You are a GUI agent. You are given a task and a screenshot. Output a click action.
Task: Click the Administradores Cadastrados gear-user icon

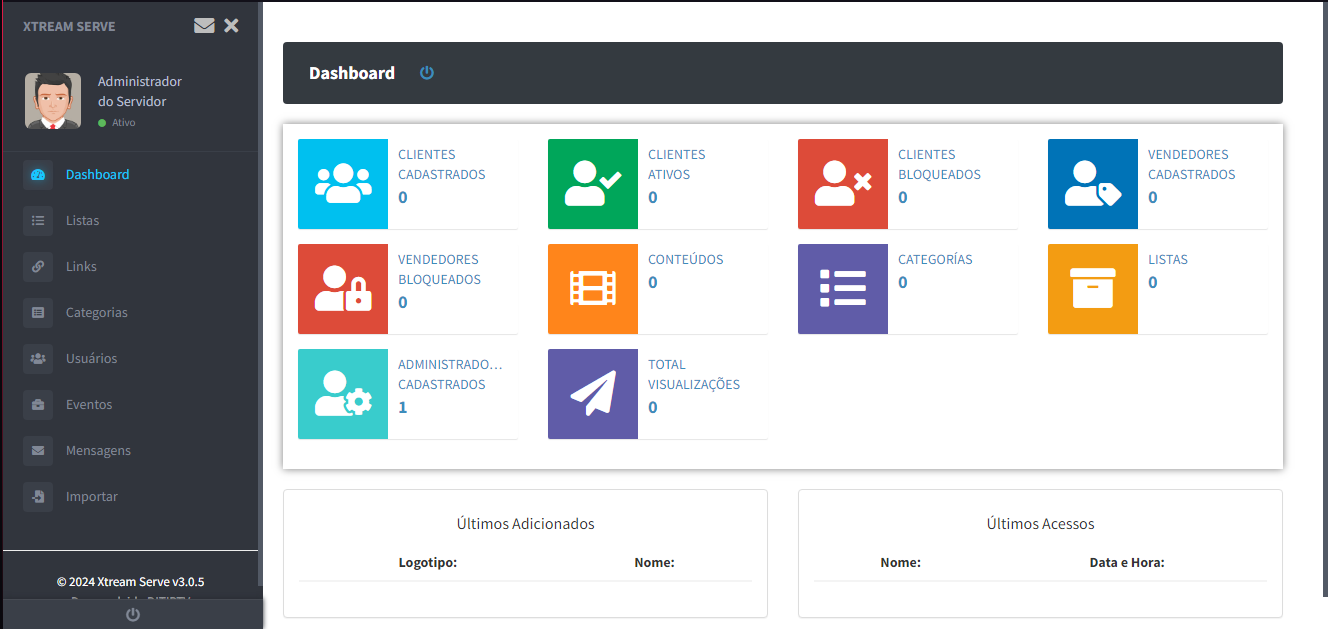(x=343, y=394)
